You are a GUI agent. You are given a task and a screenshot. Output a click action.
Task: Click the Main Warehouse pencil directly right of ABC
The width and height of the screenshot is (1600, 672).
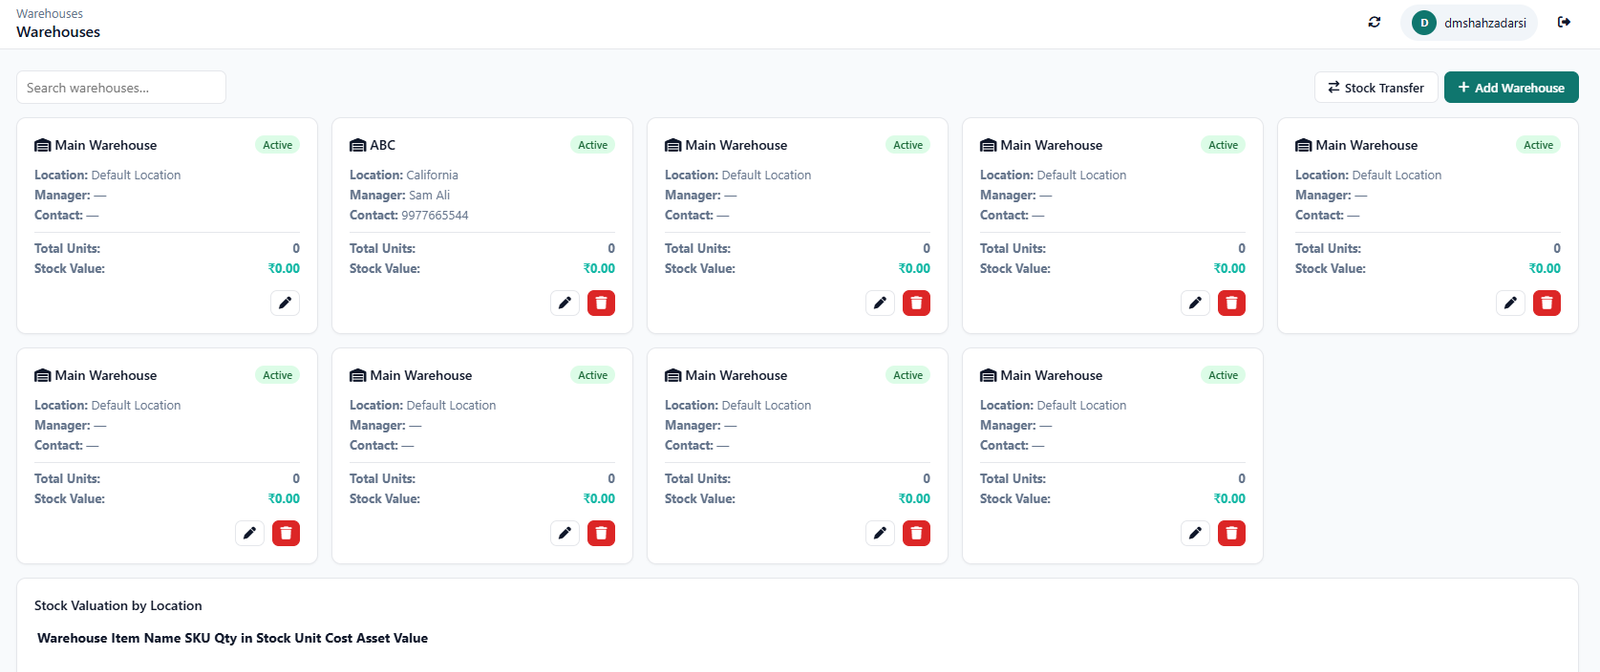pos(880,303)
